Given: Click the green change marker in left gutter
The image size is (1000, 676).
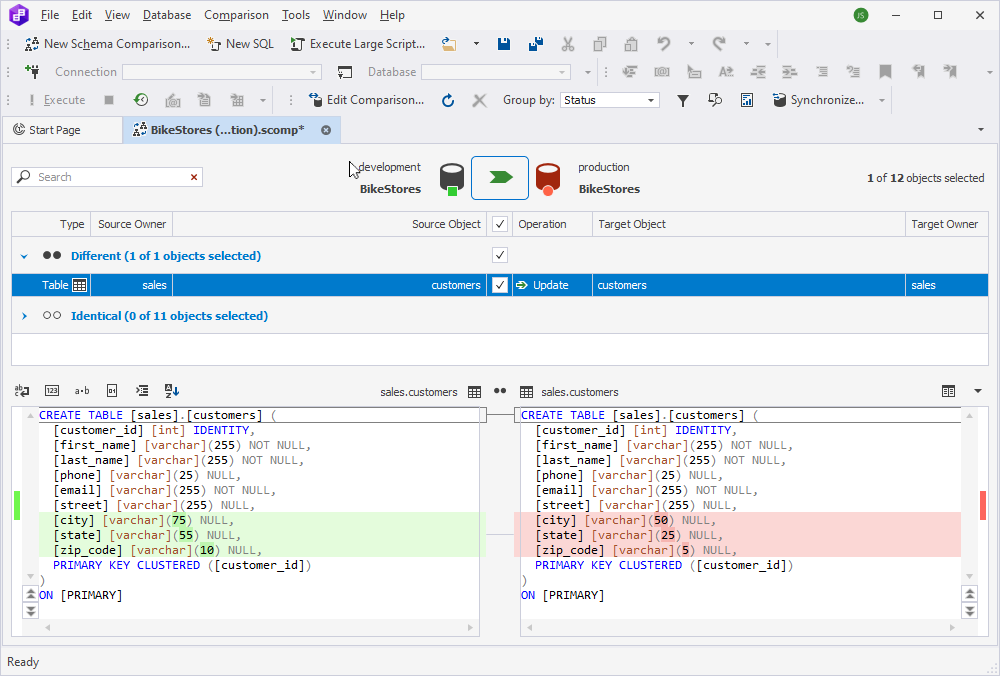Looking at the screenshot, I should pos(17,506).
